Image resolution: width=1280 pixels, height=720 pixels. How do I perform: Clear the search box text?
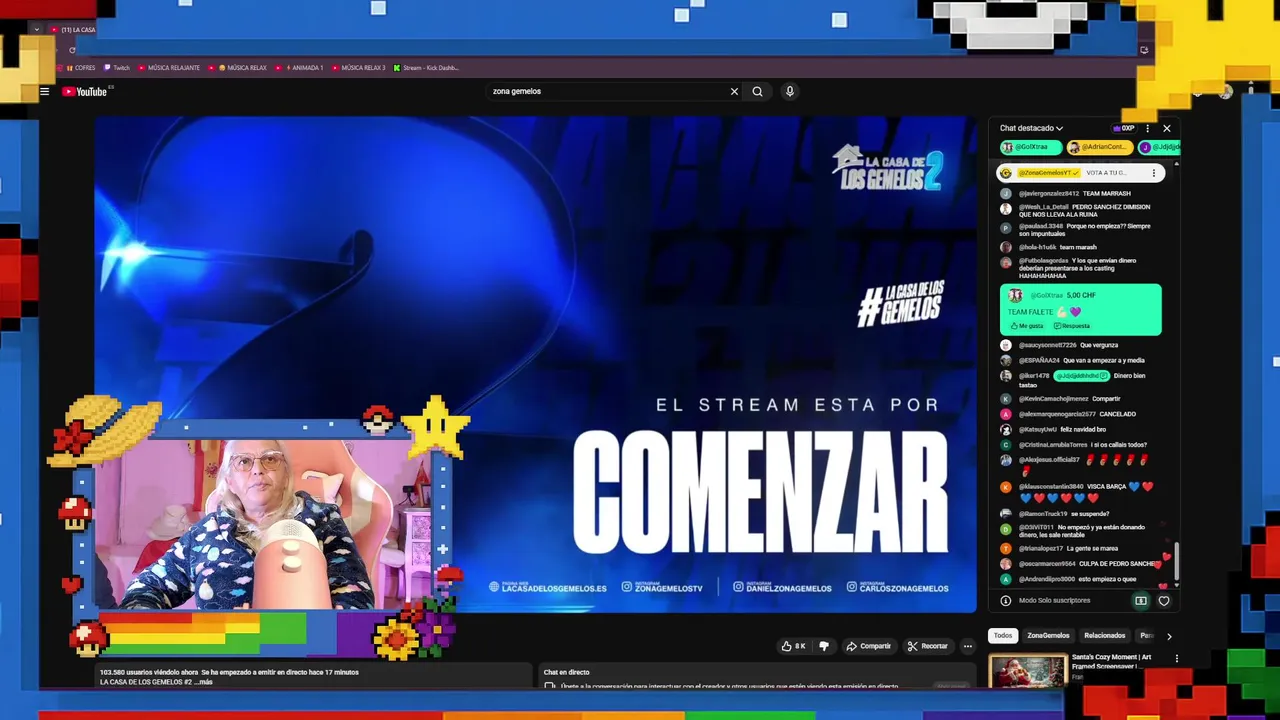734,91
